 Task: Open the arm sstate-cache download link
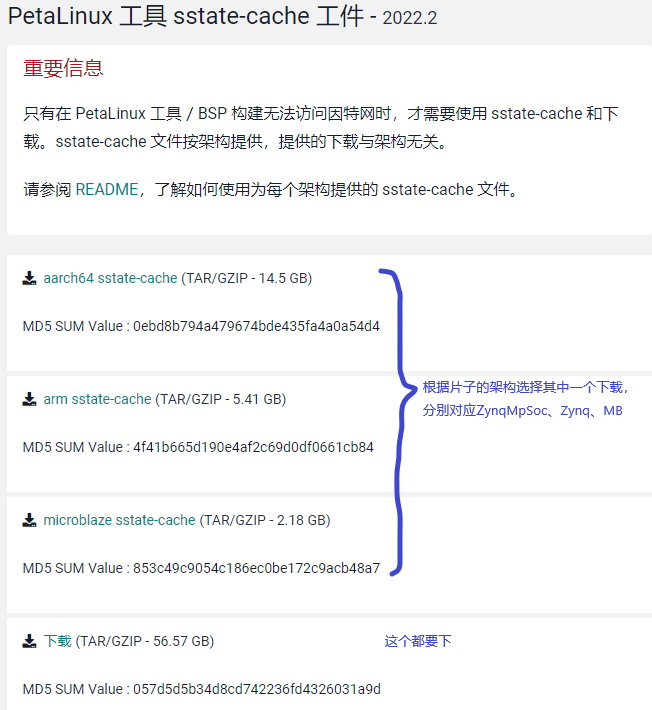(97, 399)
